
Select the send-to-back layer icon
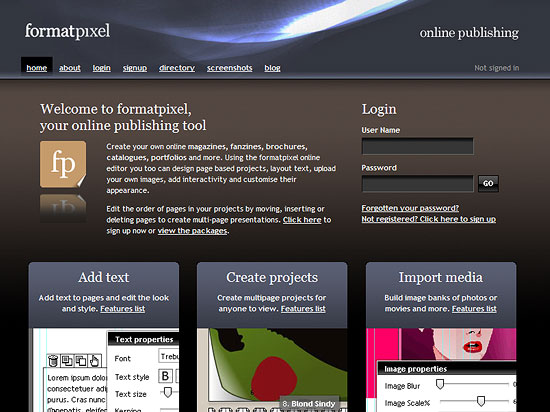point(81,360)
